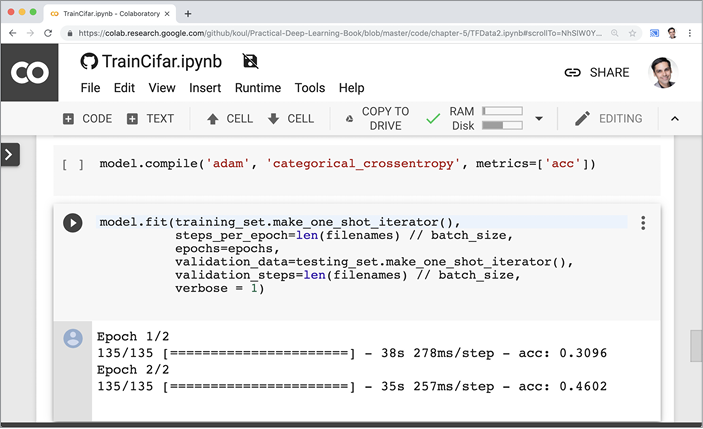Image resolution: width=703 pixels, height=429 pixels.
Task: Click the browser back arrow
Action: coord(13,33)
